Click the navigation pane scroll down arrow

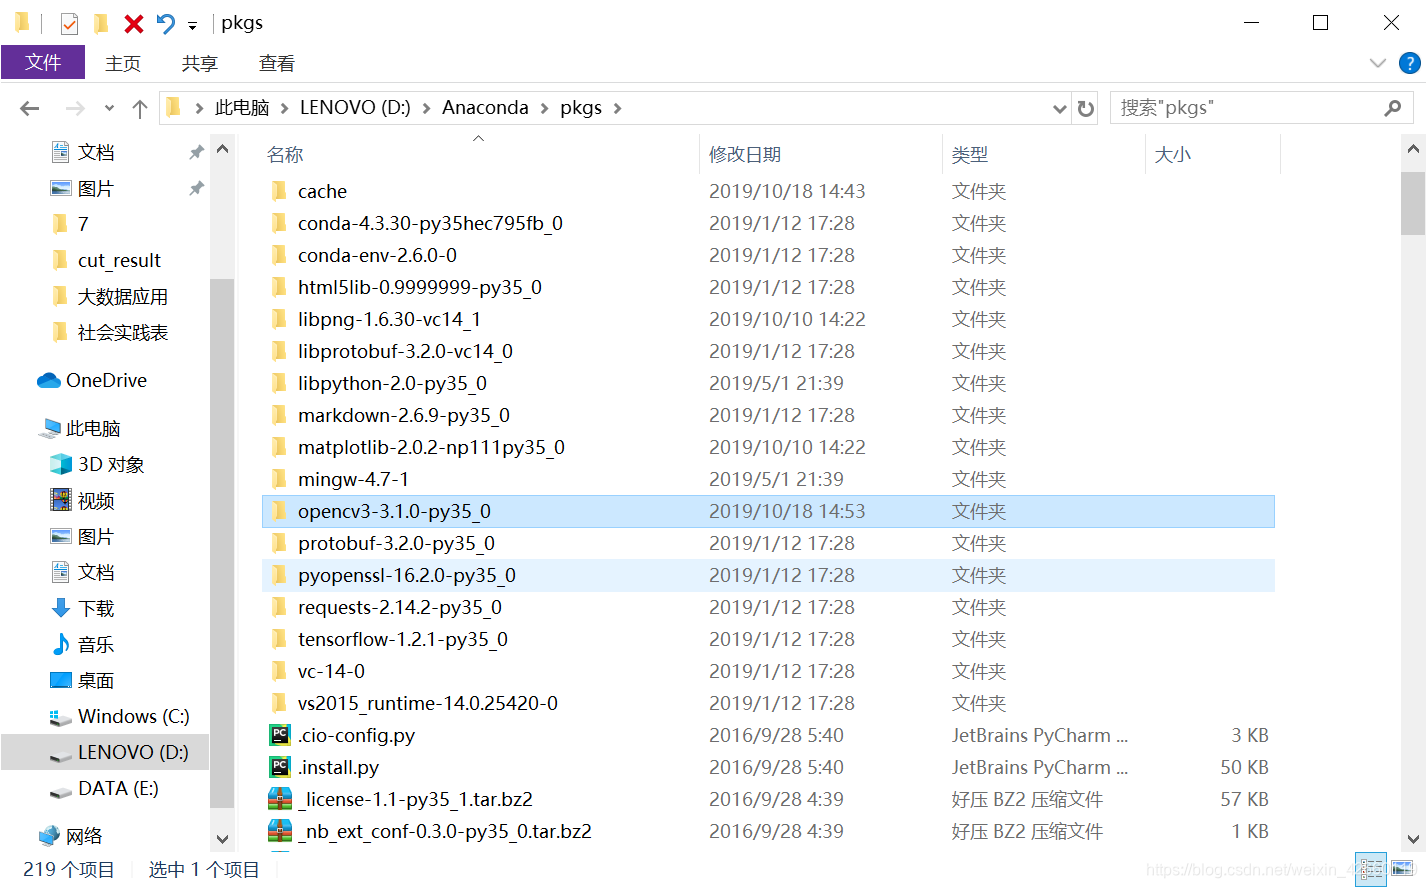click(x=222, y=839)
